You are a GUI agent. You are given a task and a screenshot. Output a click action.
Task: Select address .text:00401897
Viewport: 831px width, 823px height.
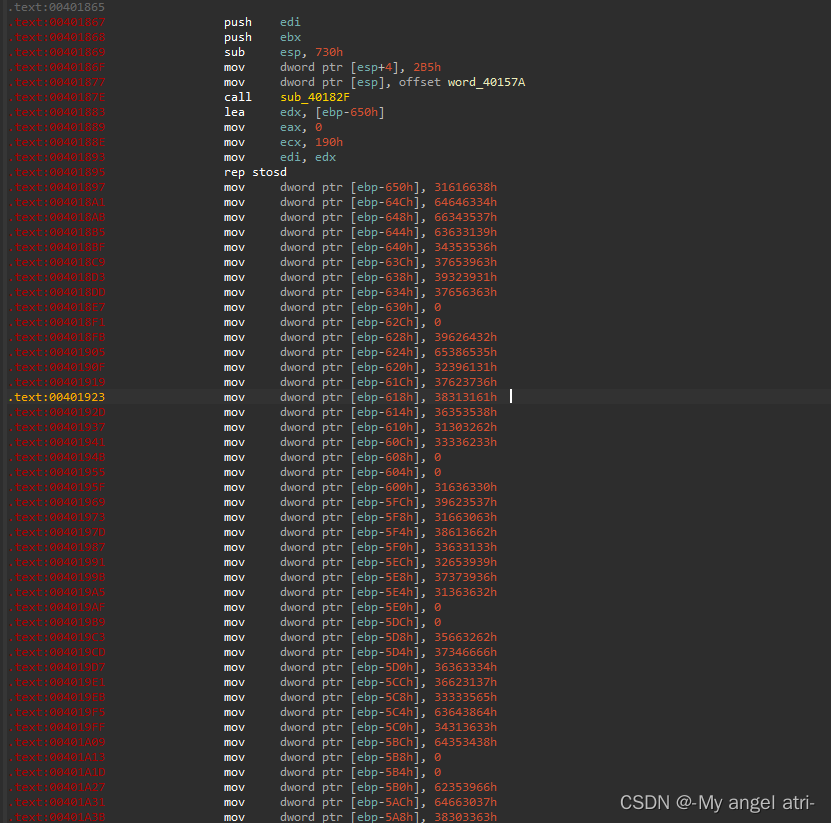point(57,188)
